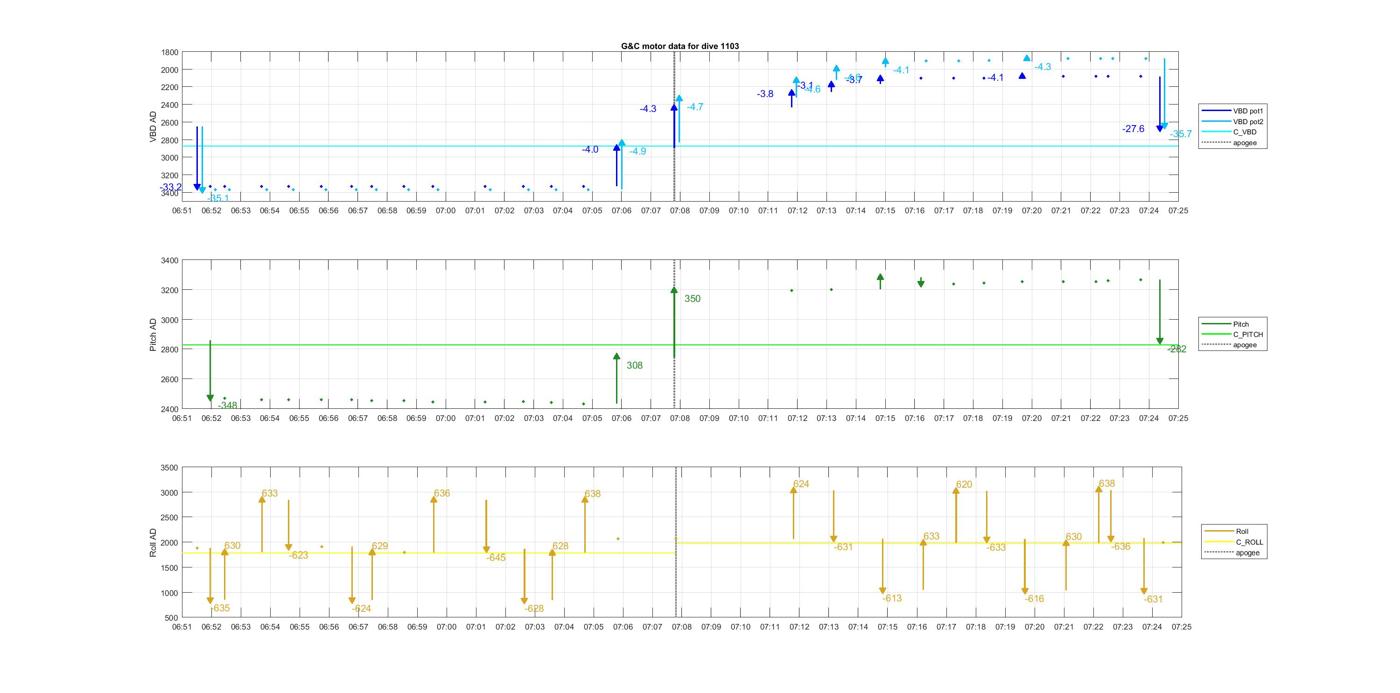Screen dimensions: 1400x693
Task: Click the vertical dotted apogee line in Roll plot
Action: coord(675,542)
